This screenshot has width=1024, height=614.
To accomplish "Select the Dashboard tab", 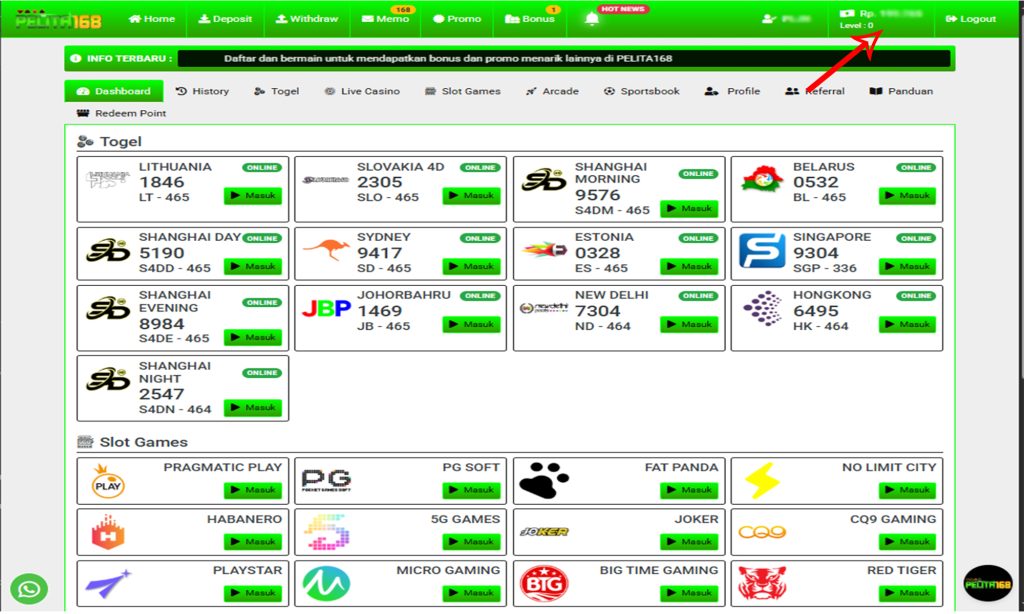I will [x=114, y=91].
